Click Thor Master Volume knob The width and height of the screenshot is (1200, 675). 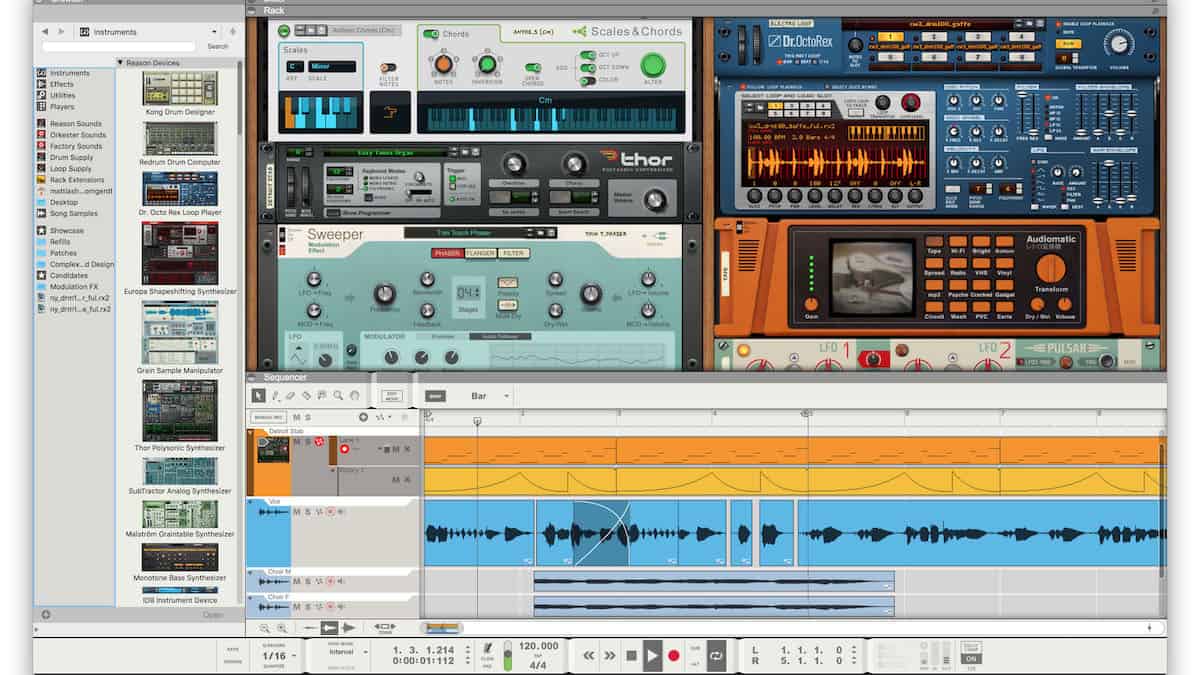pos(655,200)
